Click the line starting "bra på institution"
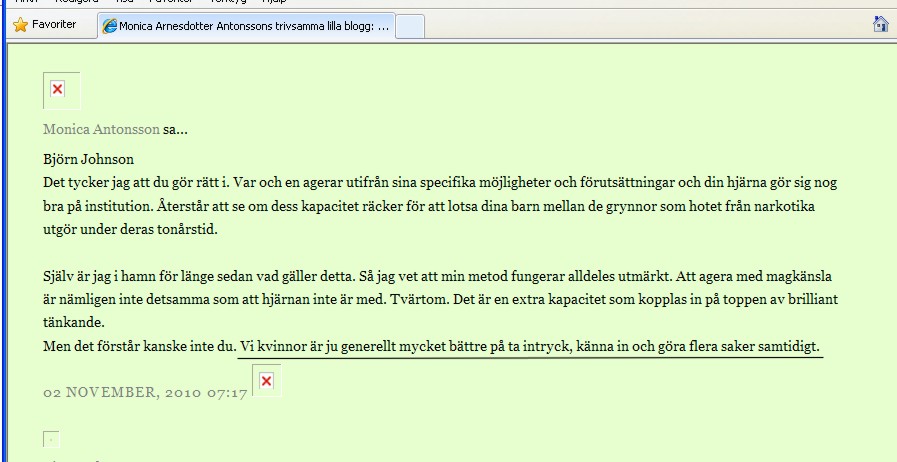897x462 pixels. tap(428, 206)
